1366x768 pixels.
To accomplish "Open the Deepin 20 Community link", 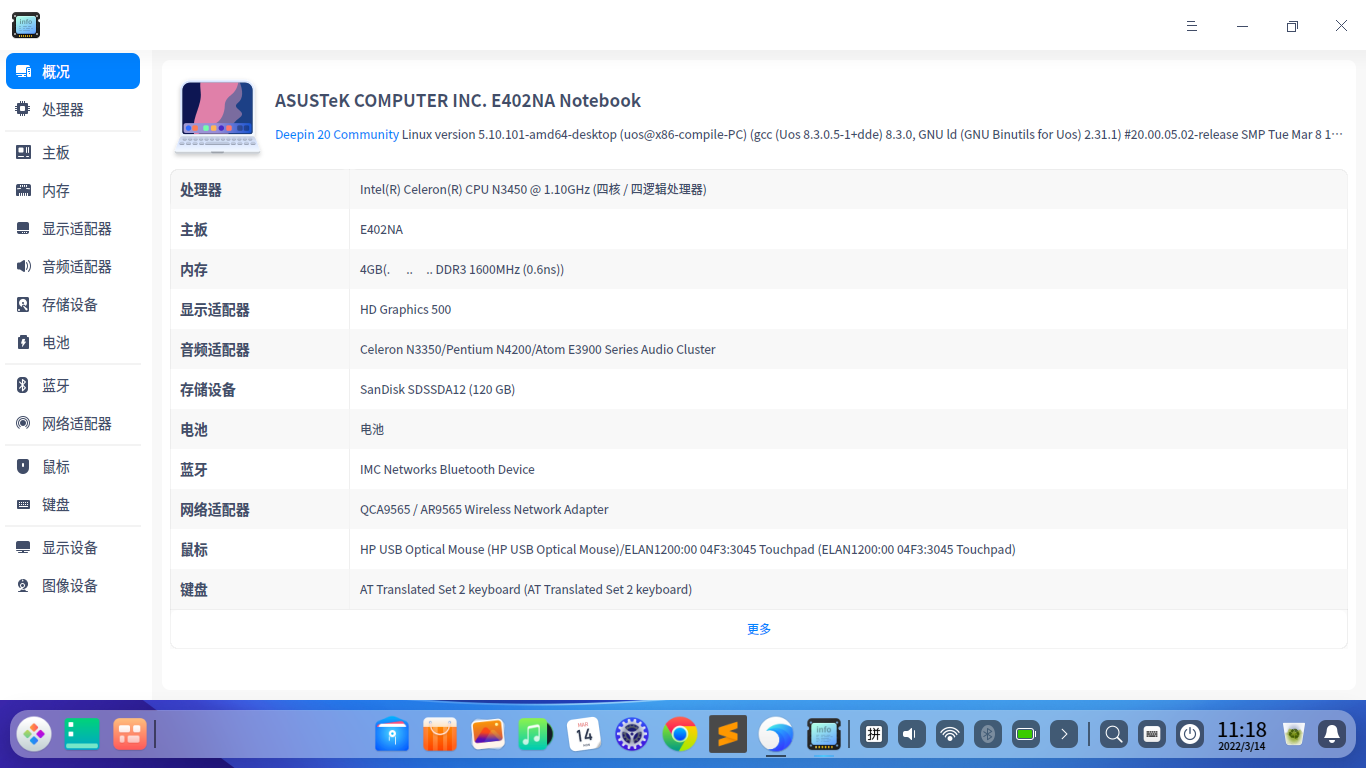I will pos(337,134).
